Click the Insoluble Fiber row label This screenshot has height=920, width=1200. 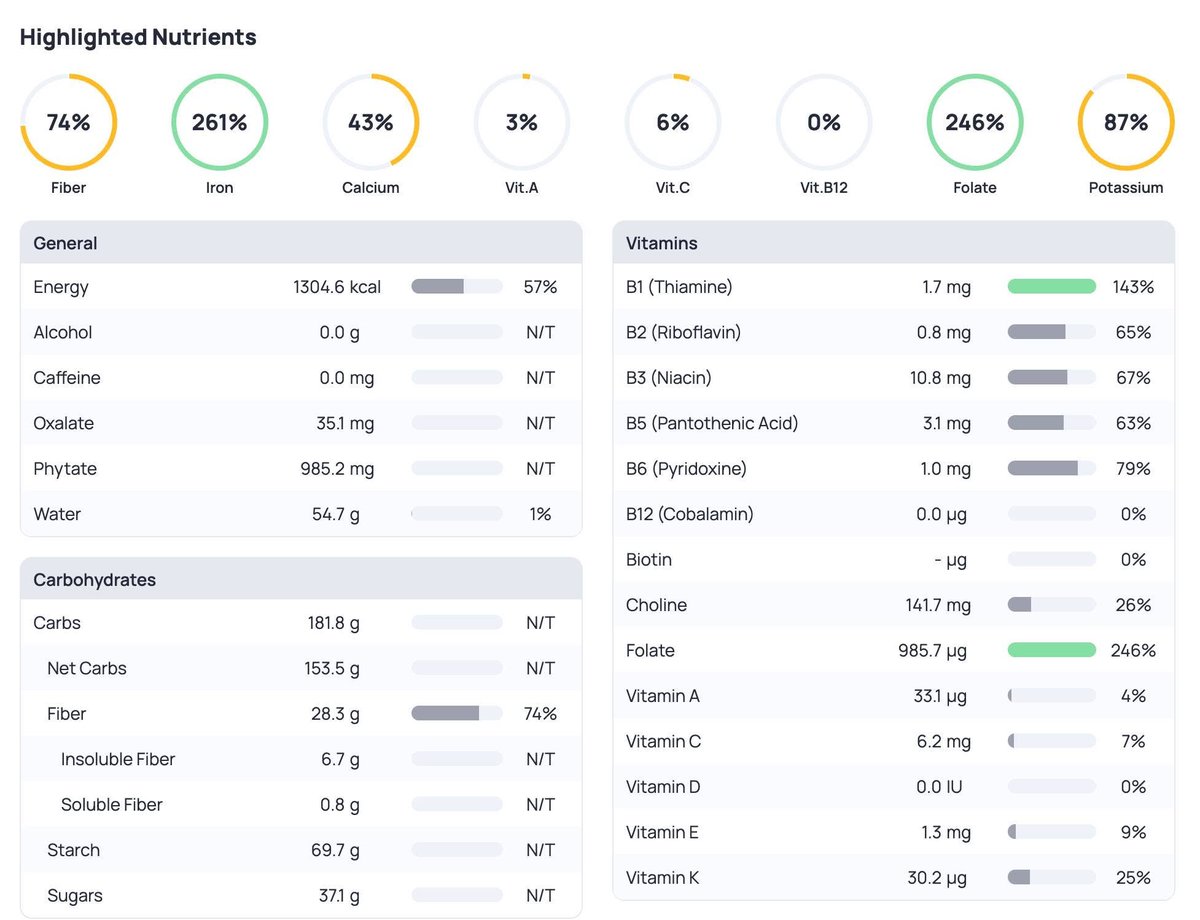[118, 759]
